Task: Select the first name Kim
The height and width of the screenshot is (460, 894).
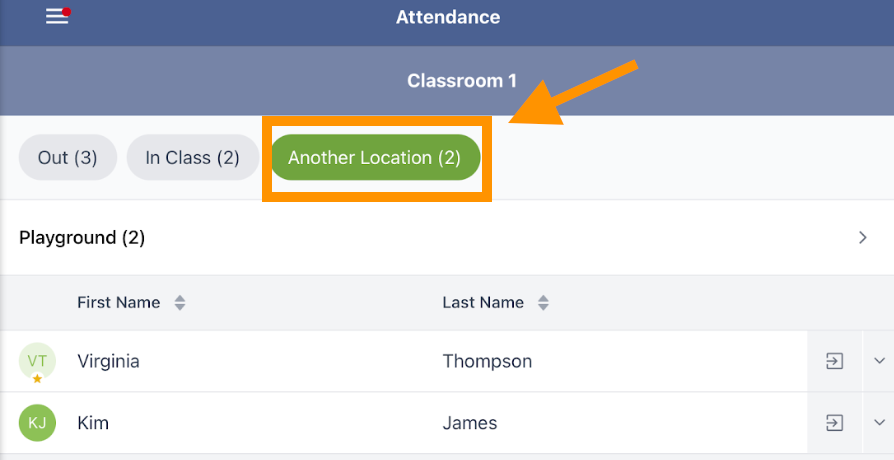Action: tap(93, 424)
